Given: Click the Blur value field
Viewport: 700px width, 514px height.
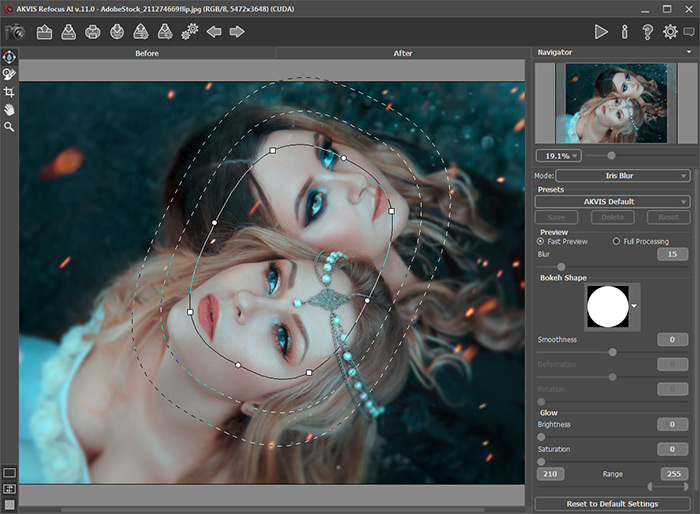Looking at the screenshot, I should tap(672, 254).
